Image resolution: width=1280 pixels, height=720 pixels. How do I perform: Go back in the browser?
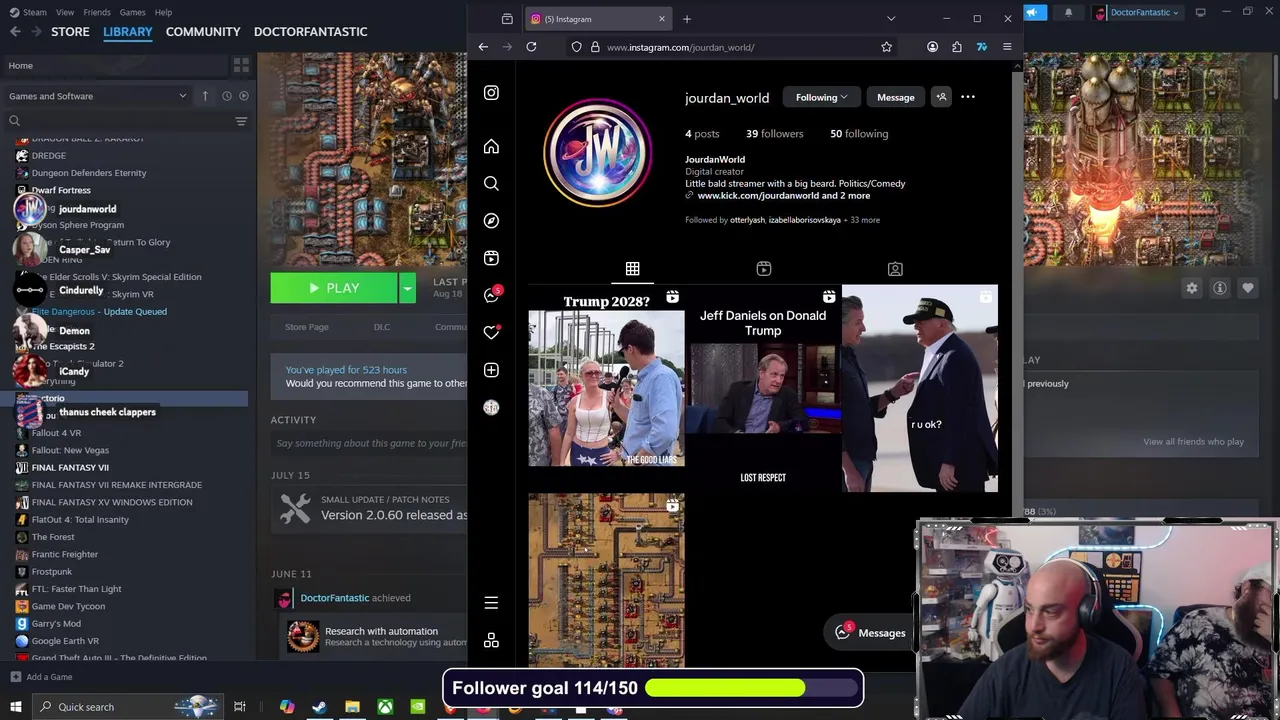pos(483,47)
